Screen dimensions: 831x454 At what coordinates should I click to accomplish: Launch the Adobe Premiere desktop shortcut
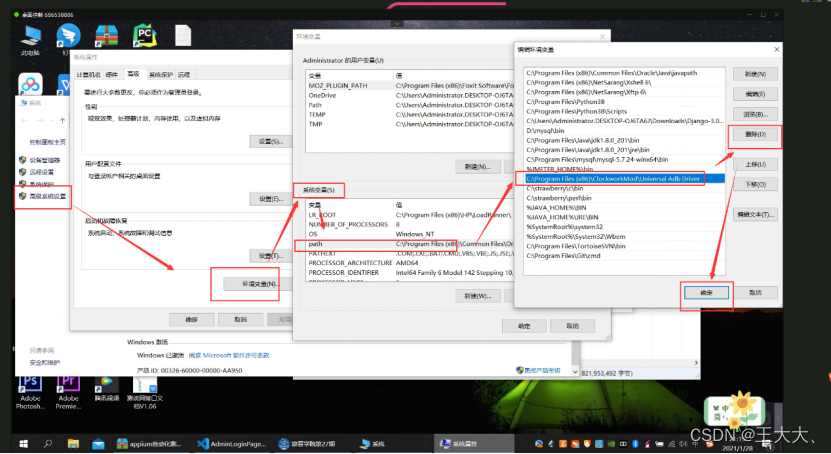[68, 391]
